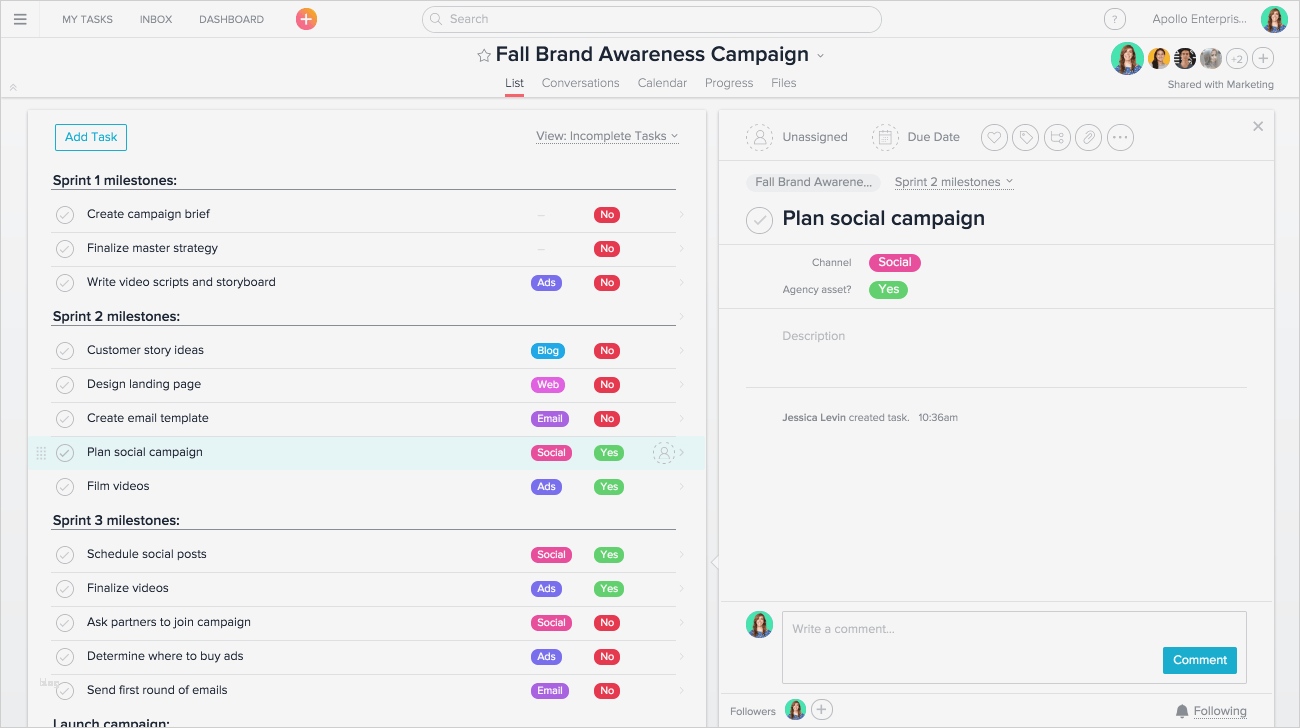Mark 'Create campaign brief' task complete
Viewport: 1300px width, 728px height.
click(65, 215)
